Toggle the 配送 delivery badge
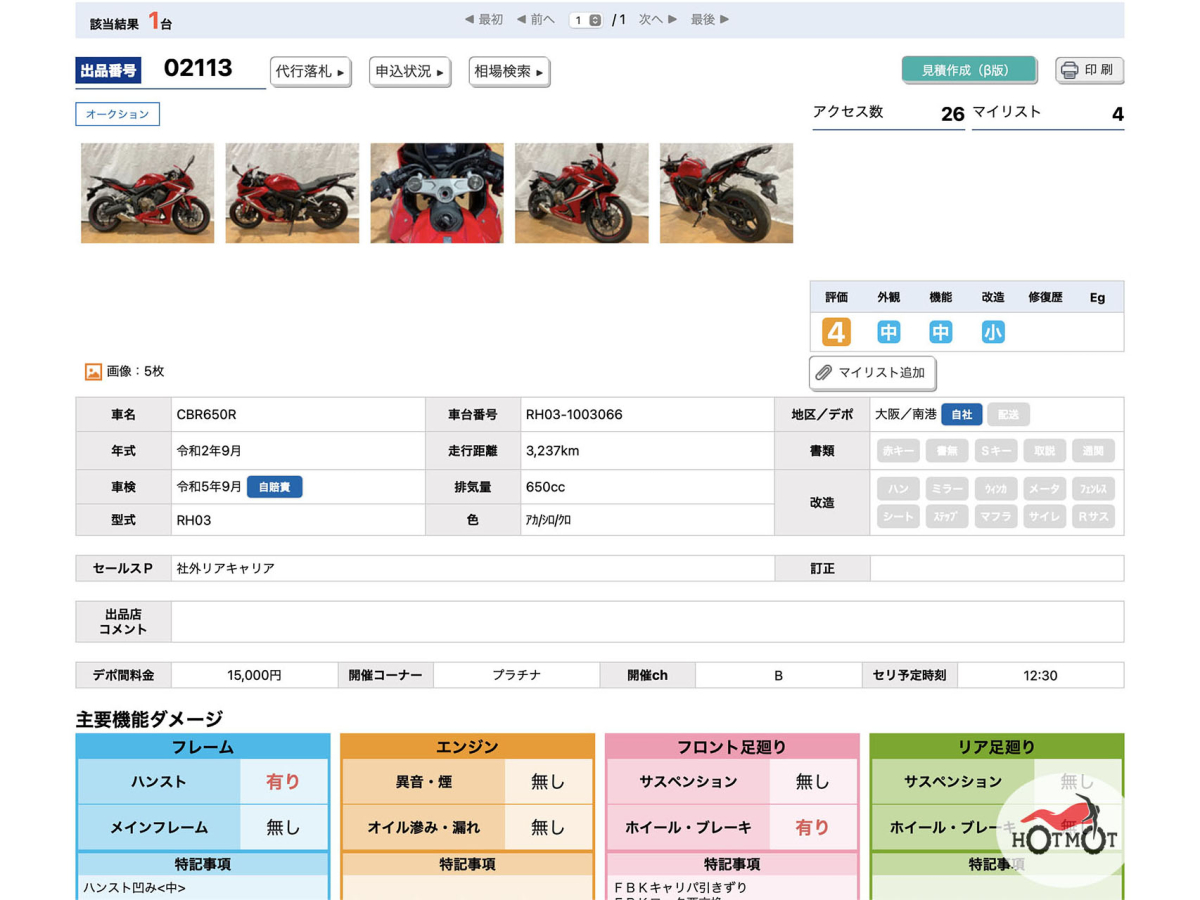 coord(1008,414)
